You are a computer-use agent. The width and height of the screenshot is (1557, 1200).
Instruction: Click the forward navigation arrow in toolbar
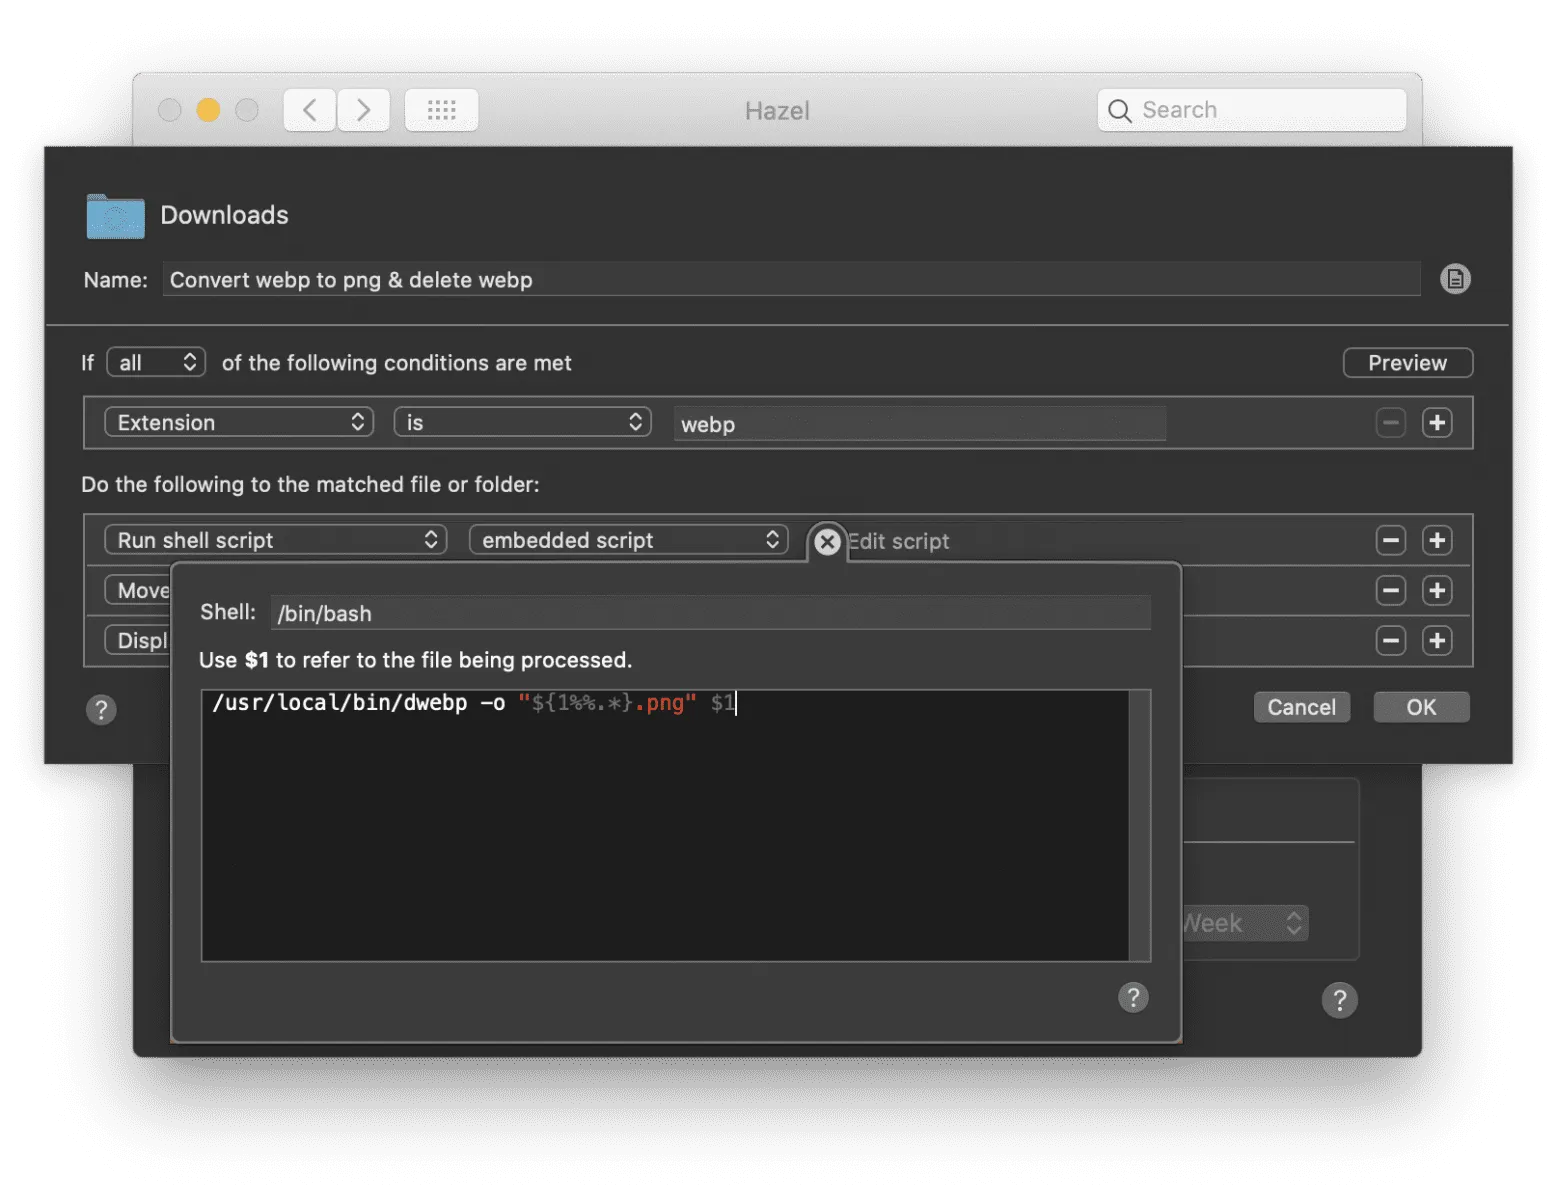coord(364,110)
